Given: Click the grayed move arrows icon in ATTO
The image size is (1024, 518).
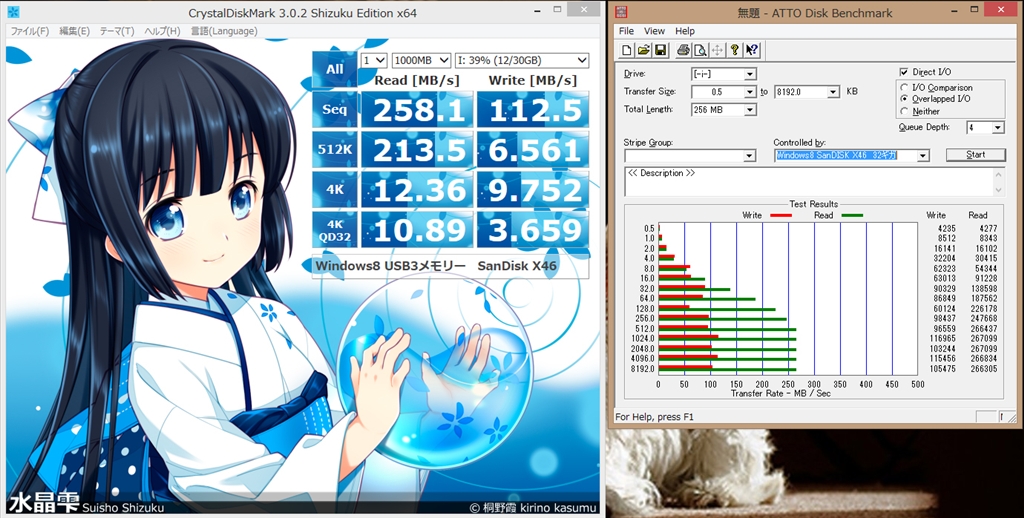Looking at the screenshot, I should pyautogui.click(x=717, y=50).
